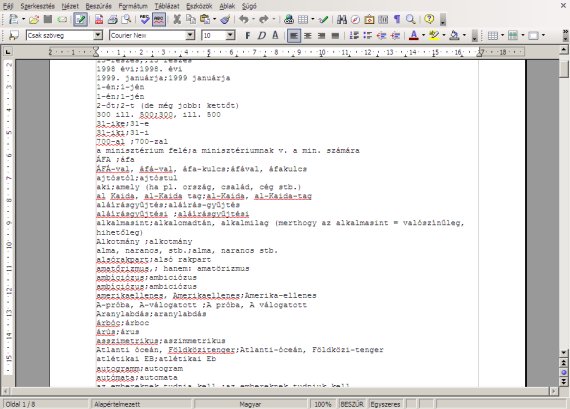Undo the last action
Image resolution: width=570 pixels, height=409 pixels.
click(244, 19)
